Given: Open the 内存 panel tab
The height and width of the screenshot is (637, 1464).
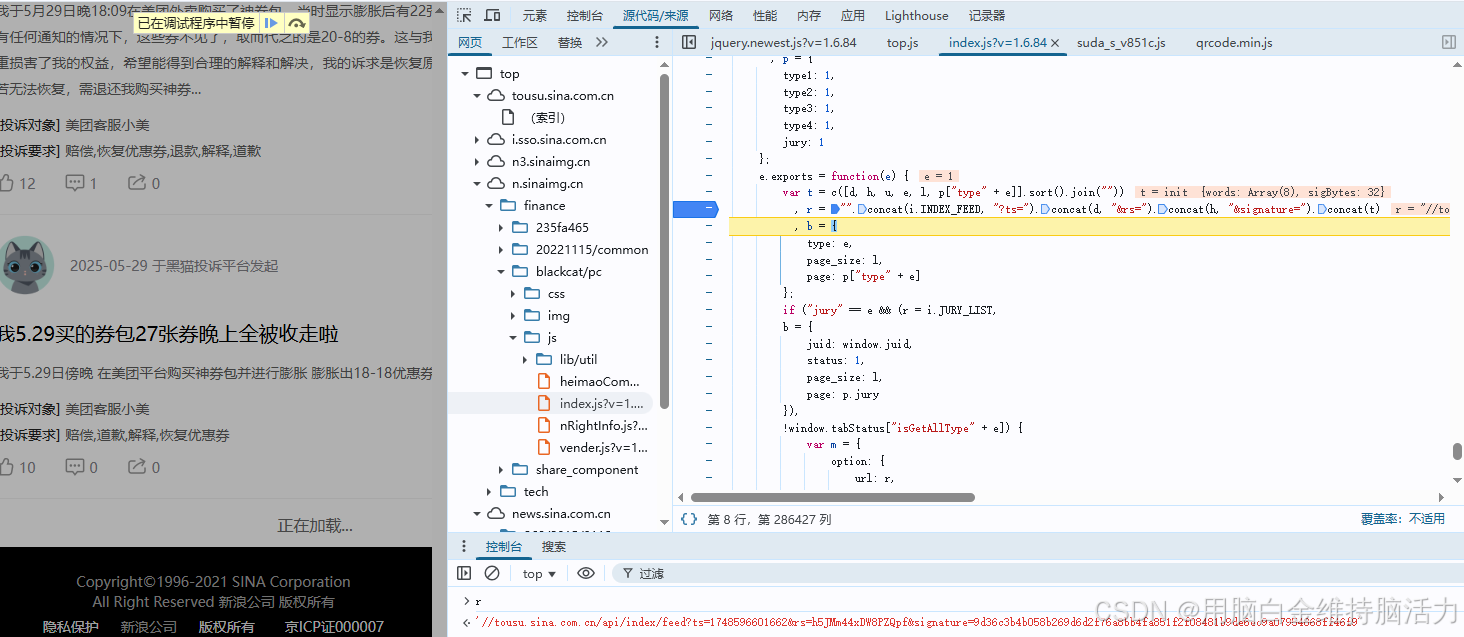Looking at the screenshot, I should [x=809, y=15].
